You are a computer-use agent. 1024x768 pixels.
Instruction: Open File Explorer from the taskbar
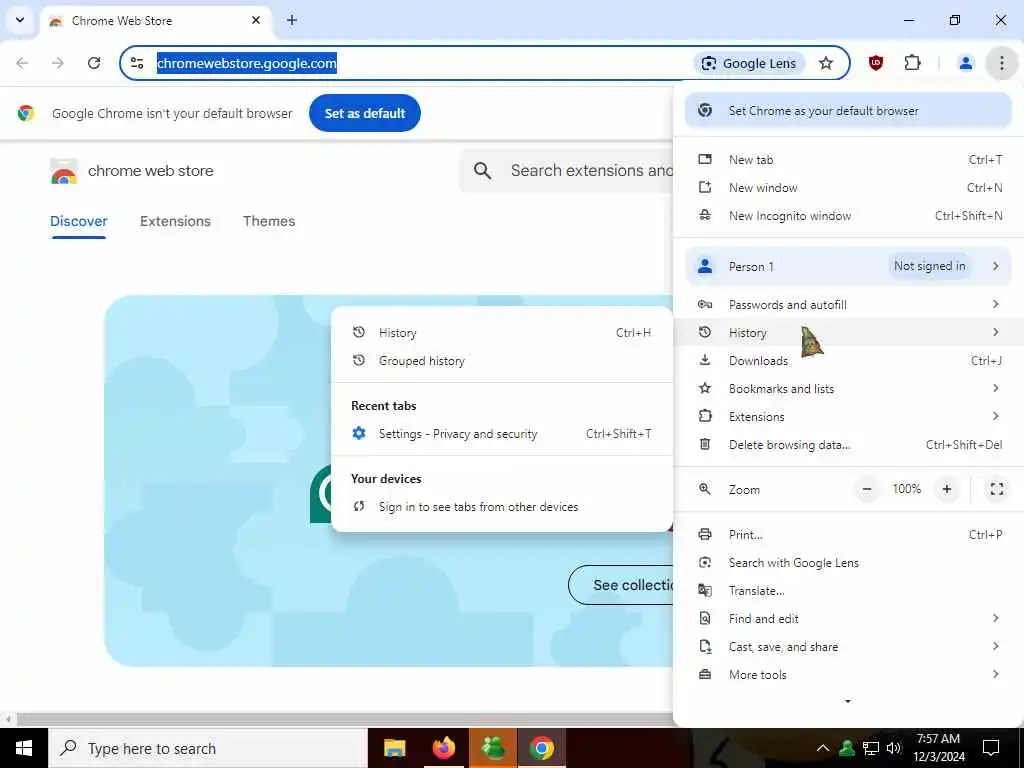[394, 748]
